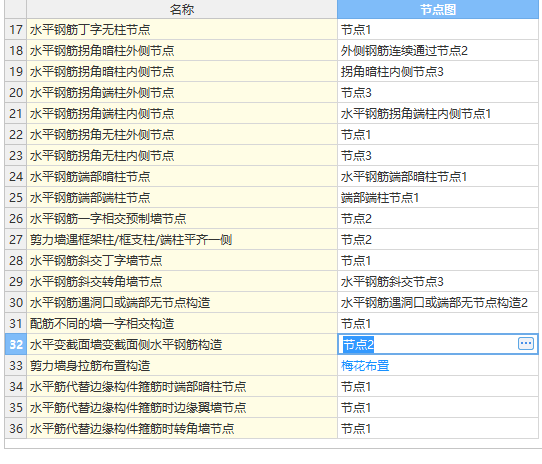Click the 节点3 value in row 20

point(438,93)
